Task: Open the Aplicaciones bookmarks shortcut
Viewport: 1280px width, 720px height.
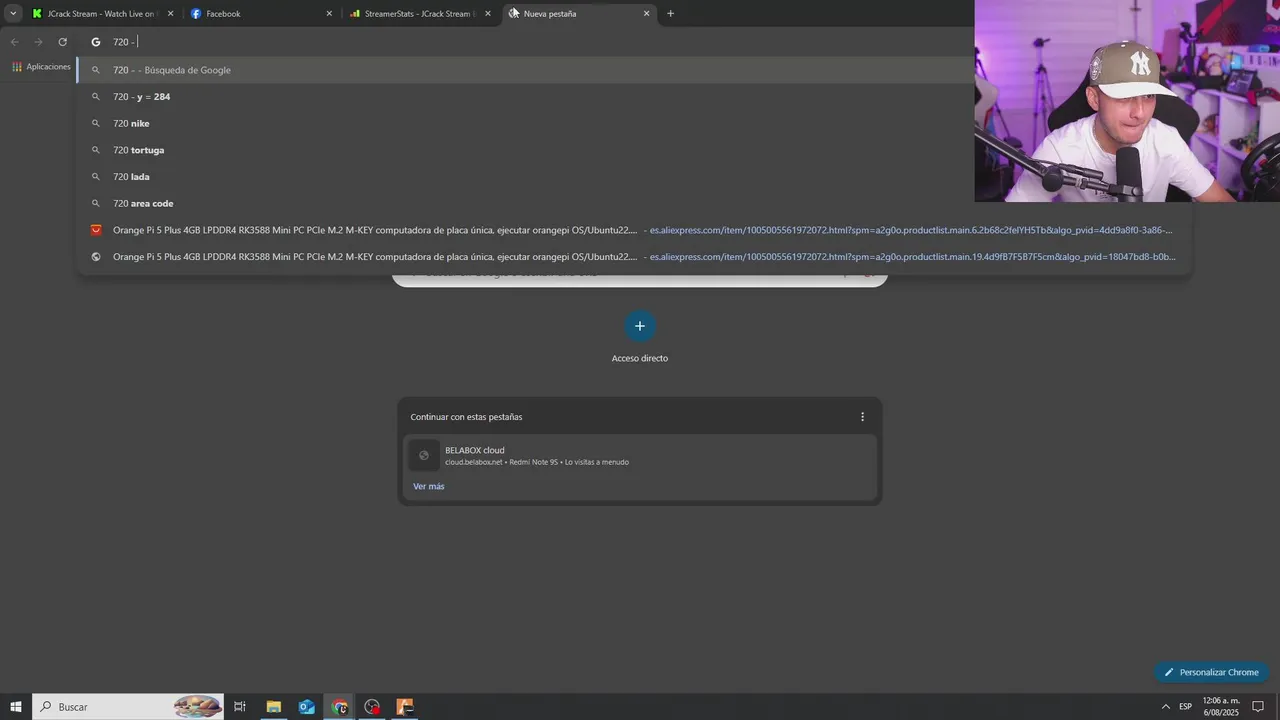Action: pyautogui.click(x=42, y=67)
